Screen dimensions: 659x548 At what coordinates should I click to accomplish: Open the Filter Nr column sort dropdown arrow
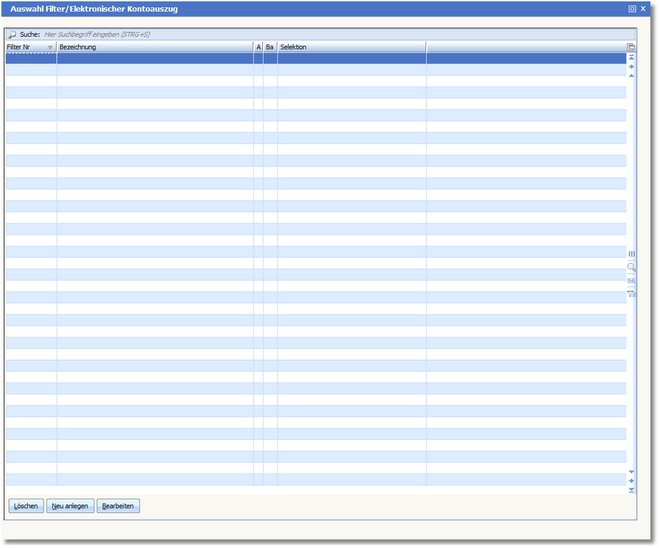point(50,47)
